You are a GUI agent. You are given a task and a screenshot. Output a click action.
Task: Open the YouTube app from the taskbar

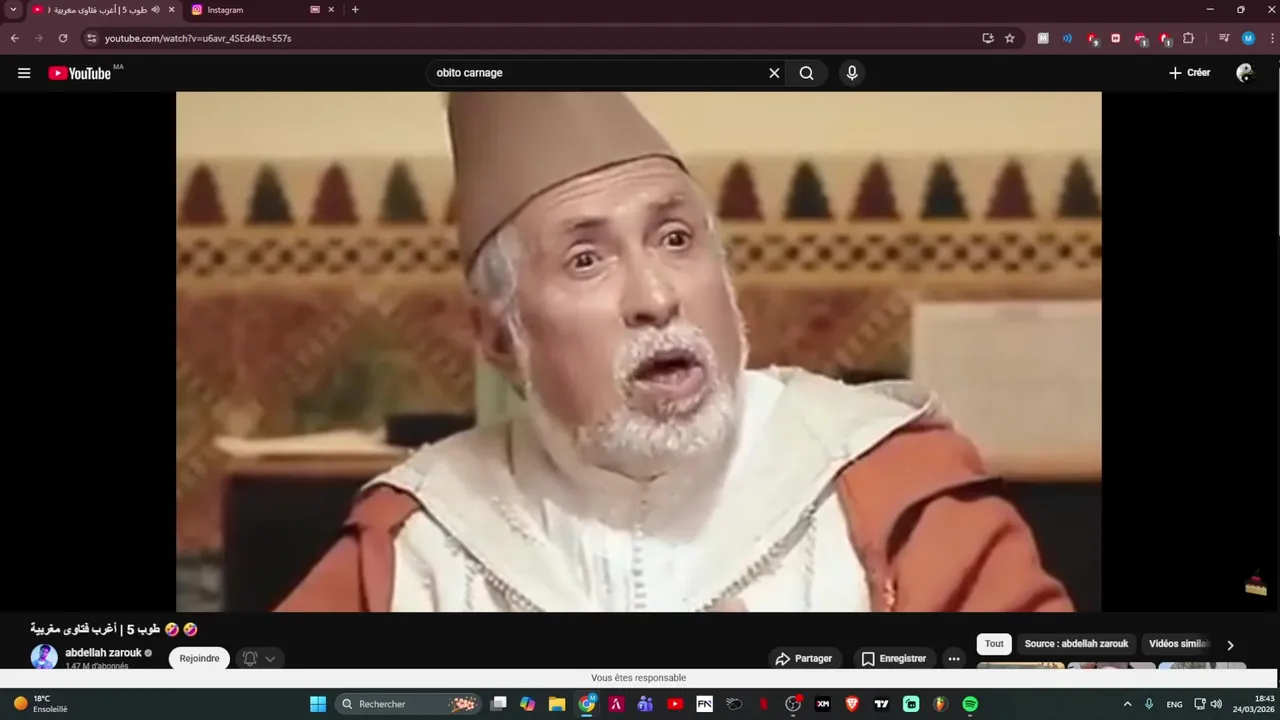(675, 704)
